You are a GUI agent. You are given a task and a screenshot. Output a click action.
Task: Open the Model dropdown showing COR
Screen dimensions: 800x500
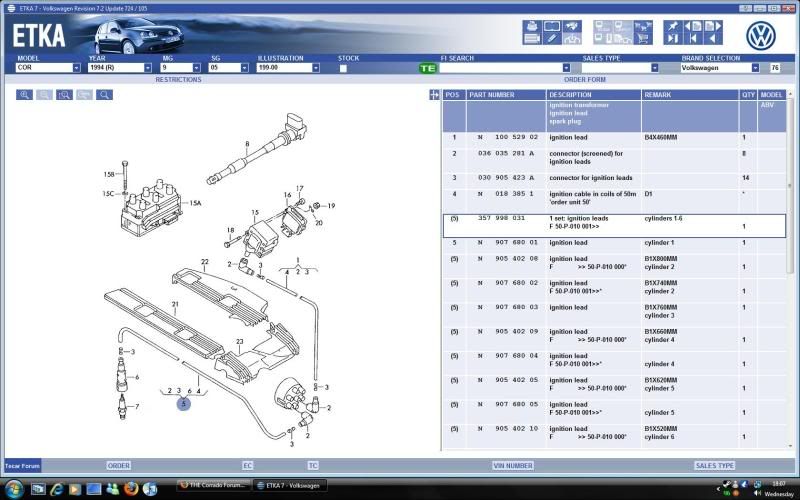[76, 68]
